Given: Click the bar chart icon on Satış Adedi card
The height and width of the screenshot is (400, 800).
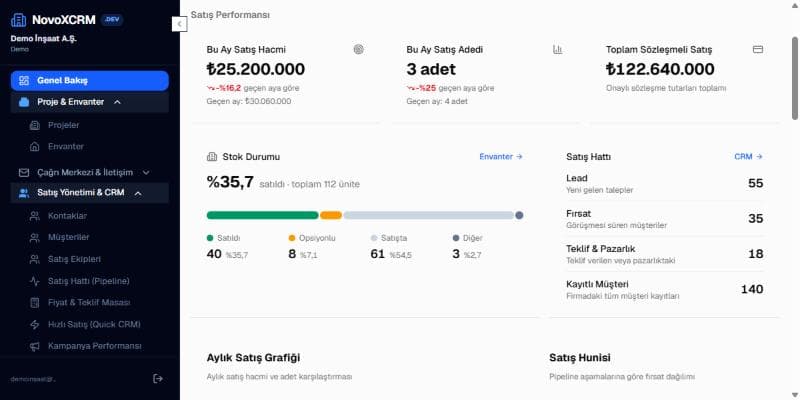Looking at the screenshot, I should click(x=558, y=49).
